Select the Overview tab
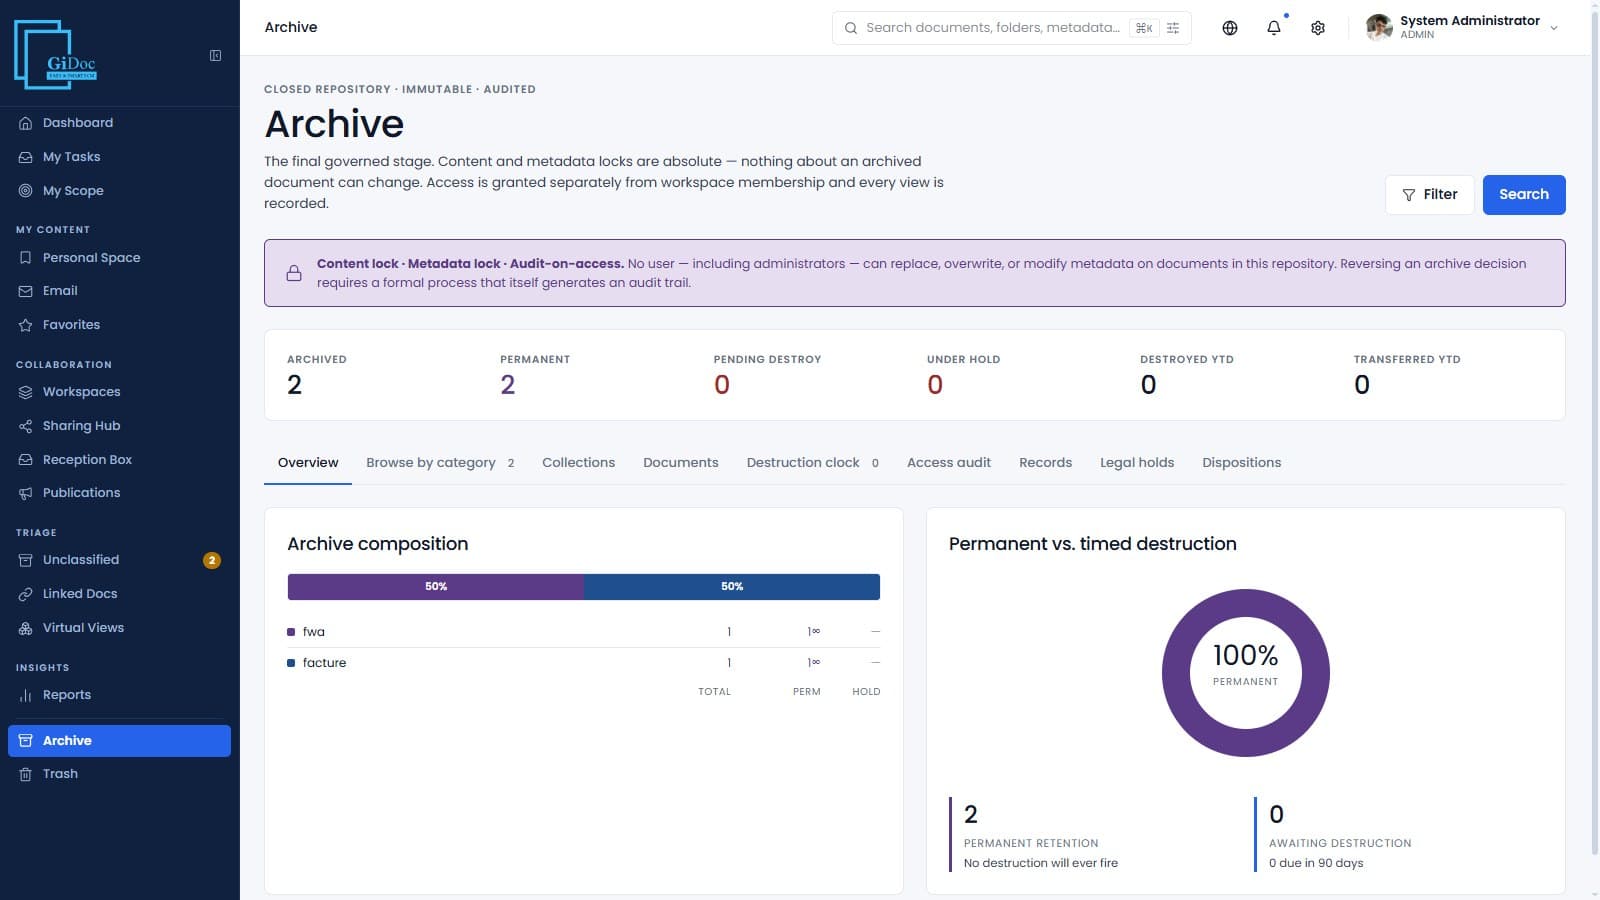The height and width of the screenshot is (900, 1600). click(x=308, y=463)
